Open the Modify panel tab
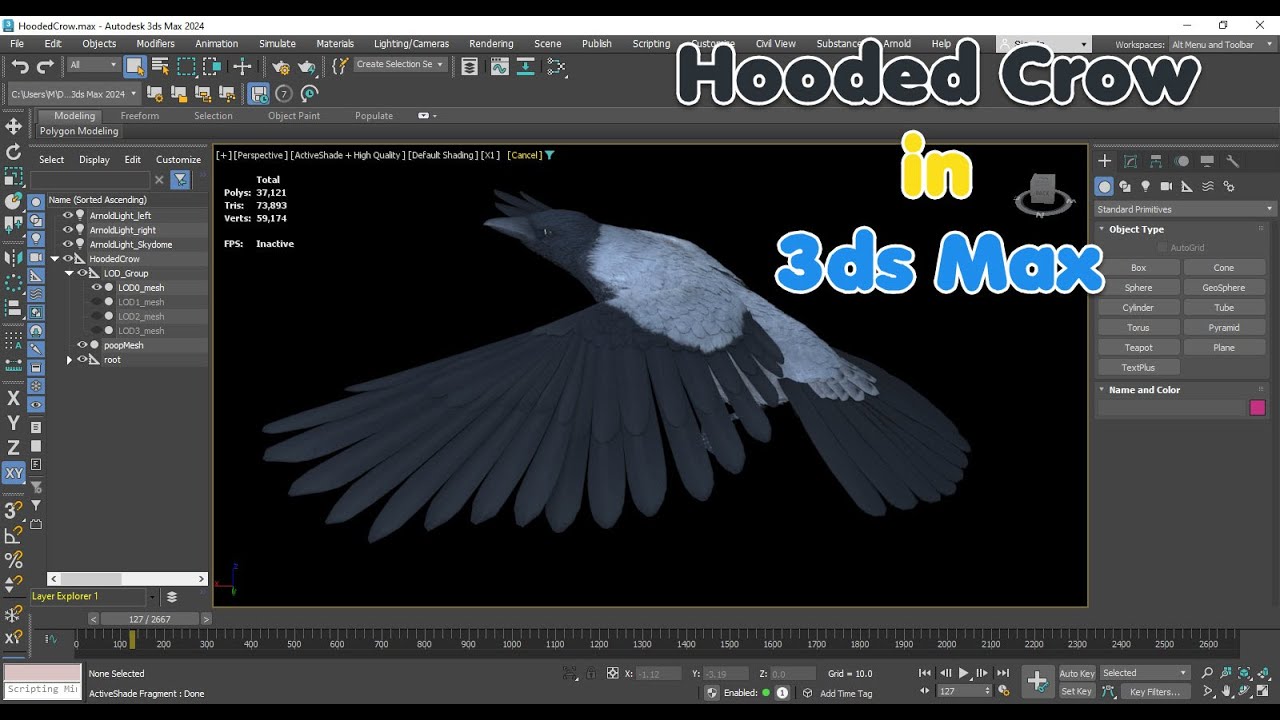The height and width of the screenshot is (720, 1280). [1130, 161]
